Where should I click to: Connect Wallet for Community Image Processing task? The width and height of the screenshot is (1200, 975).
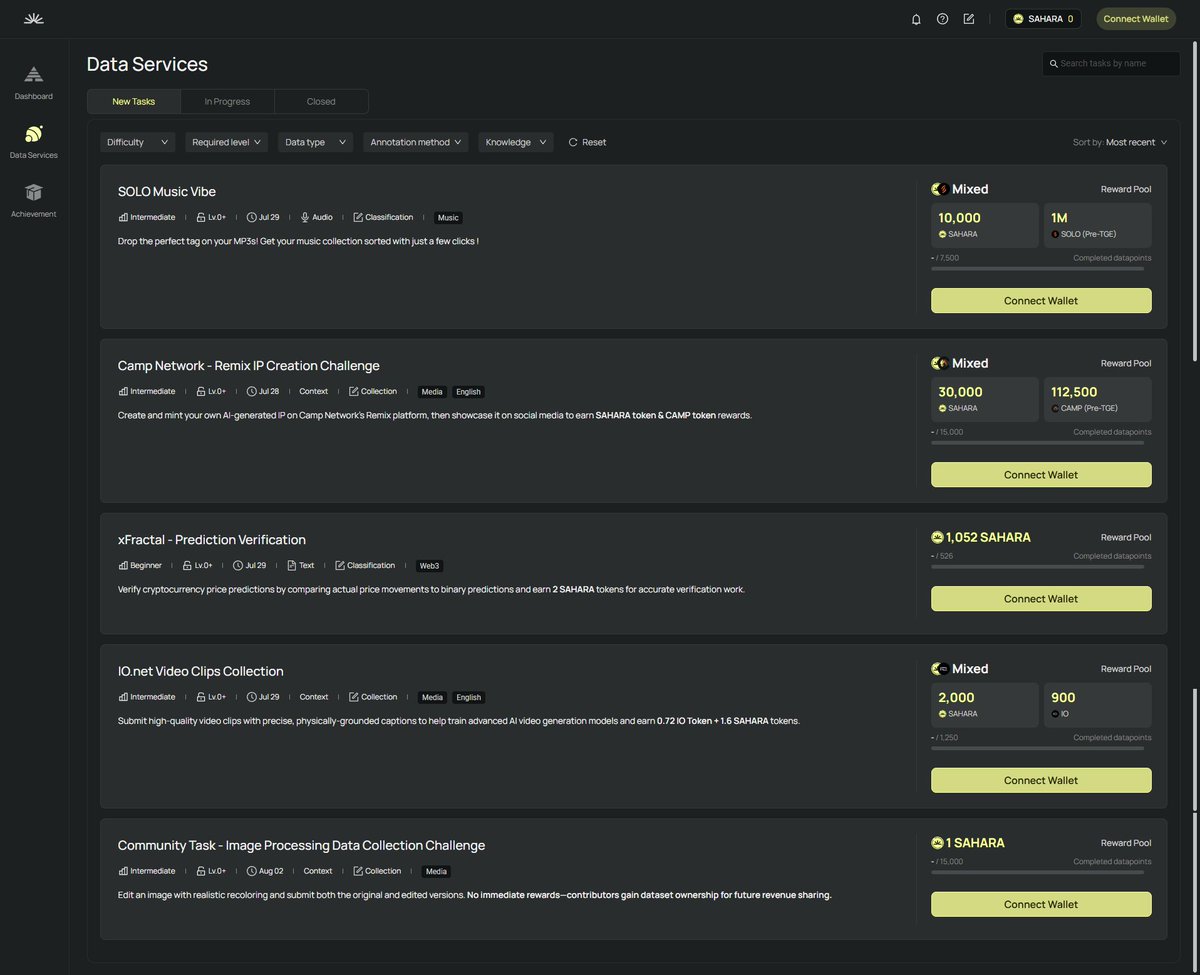1041,904
